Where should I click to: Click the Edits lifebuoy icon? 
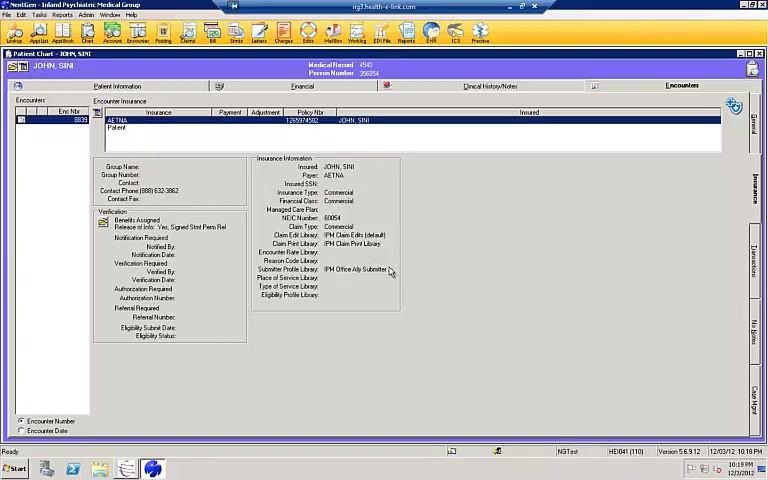(308, 33)
